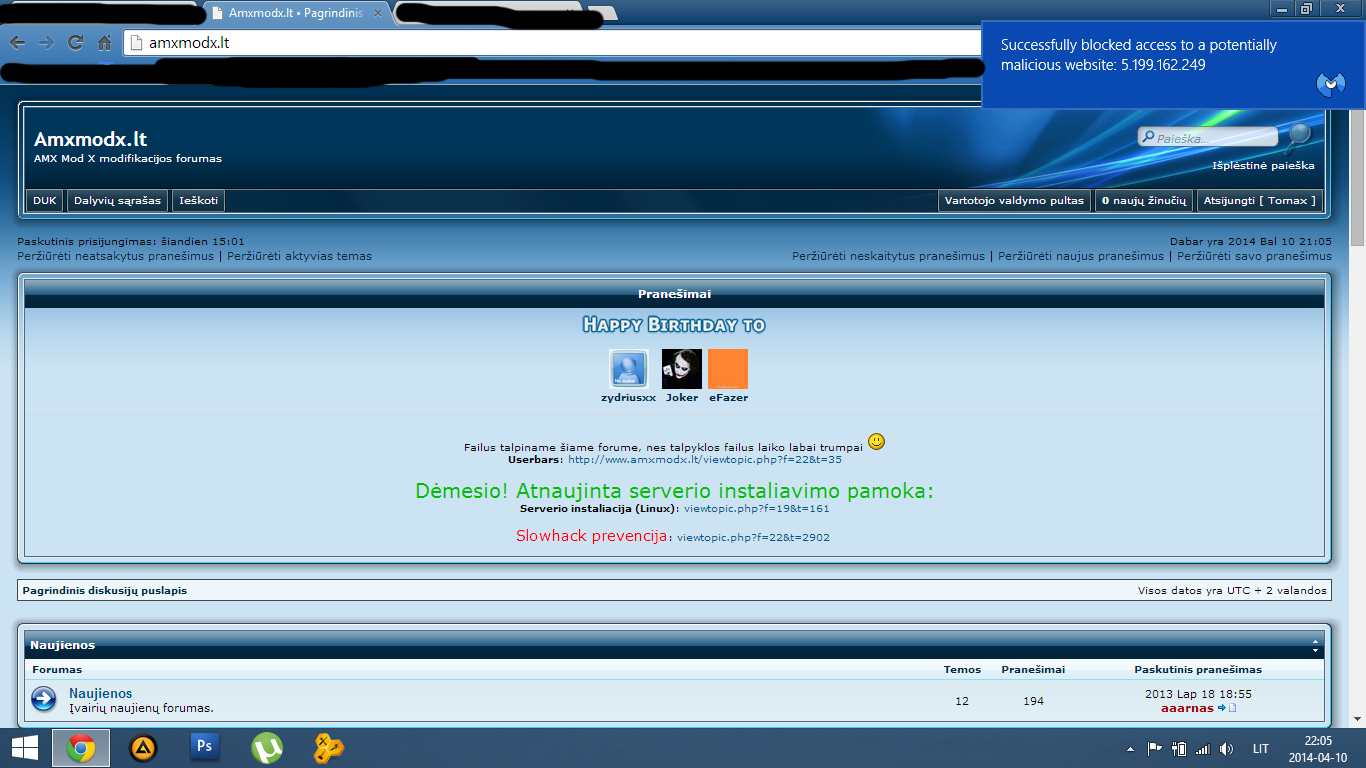View latest post icon next to aaarnas
The image size is (1366, 768).
coord(1227,708)
